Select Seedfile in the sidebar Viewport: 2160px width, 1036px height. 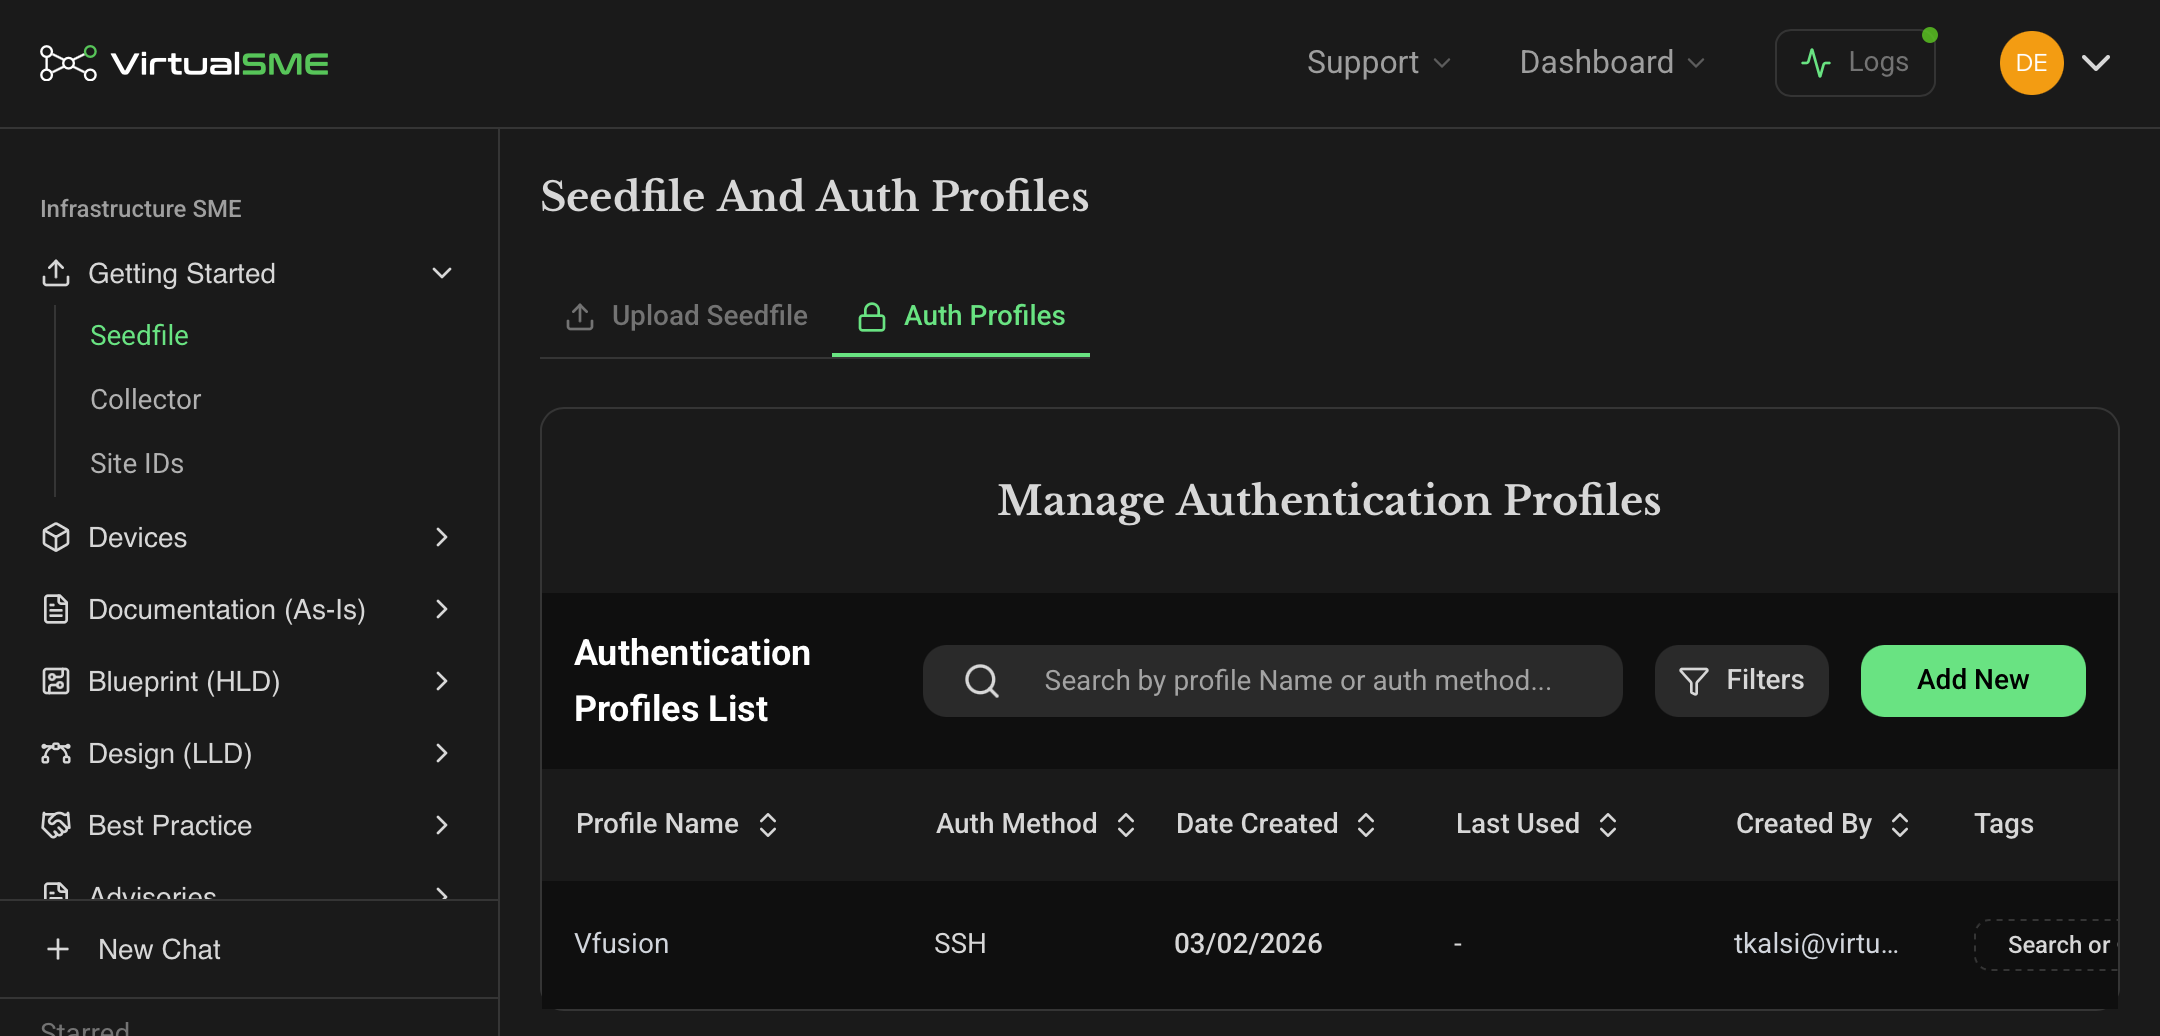point(139,335)
